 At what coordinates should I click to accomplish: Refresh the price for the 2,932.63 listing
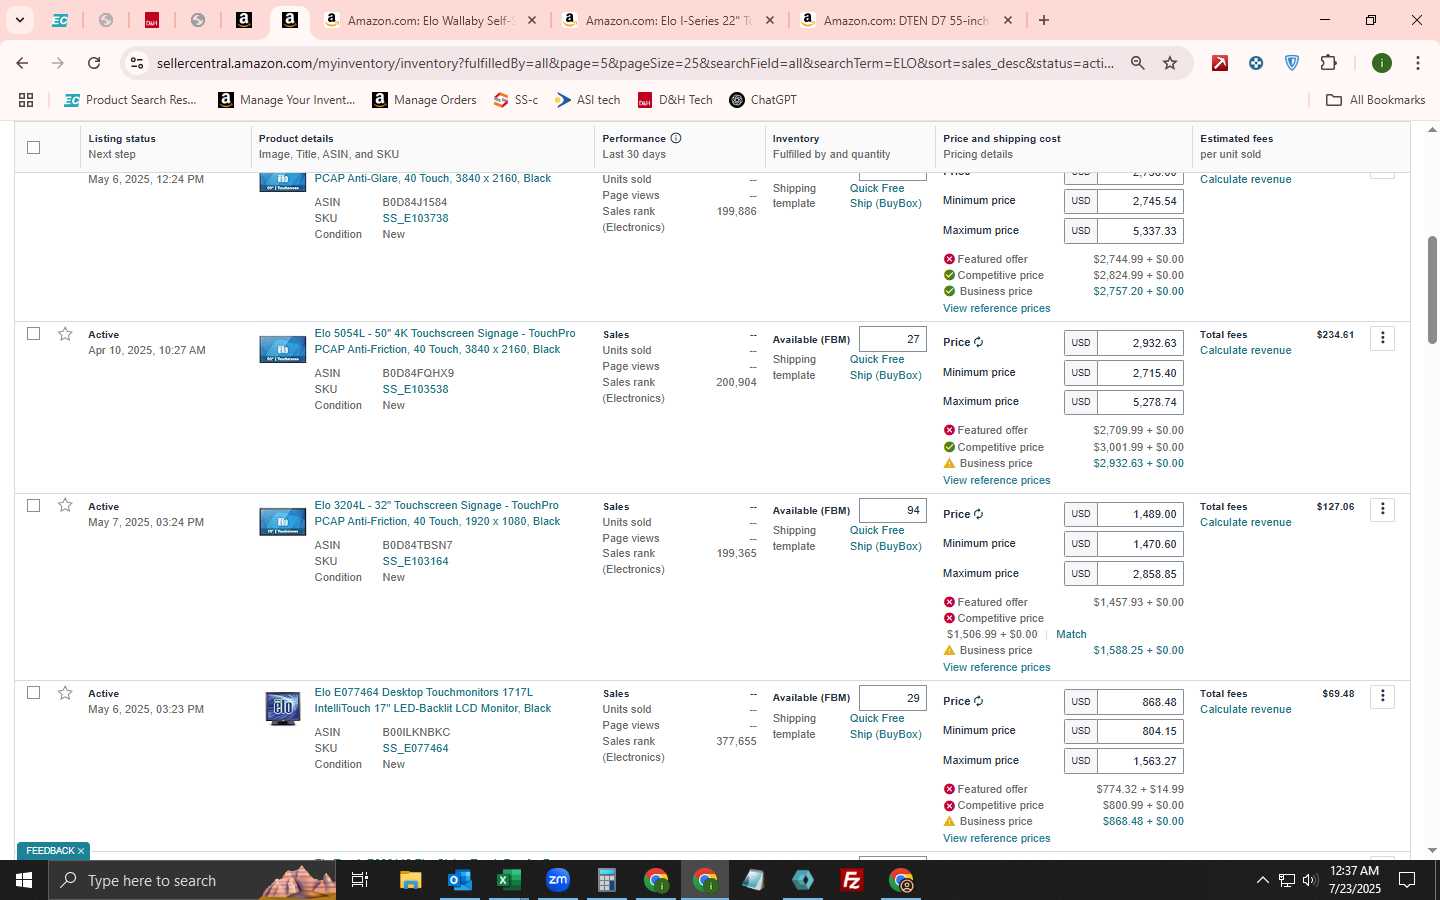click(x=979, y=342)
